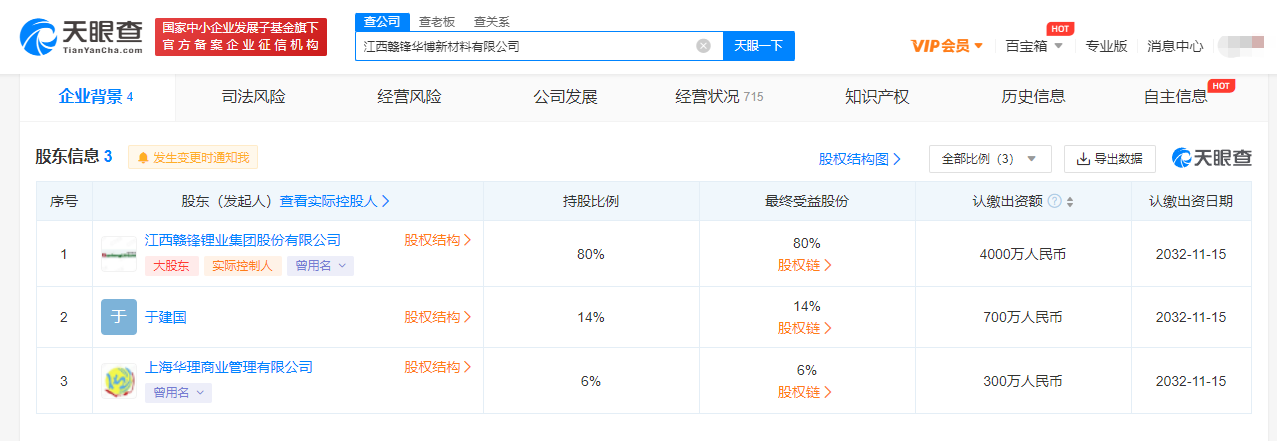The height and width of the screenshot is (441, 1277).
Task: Click the 实际控制人 tag
Action: 243,266
